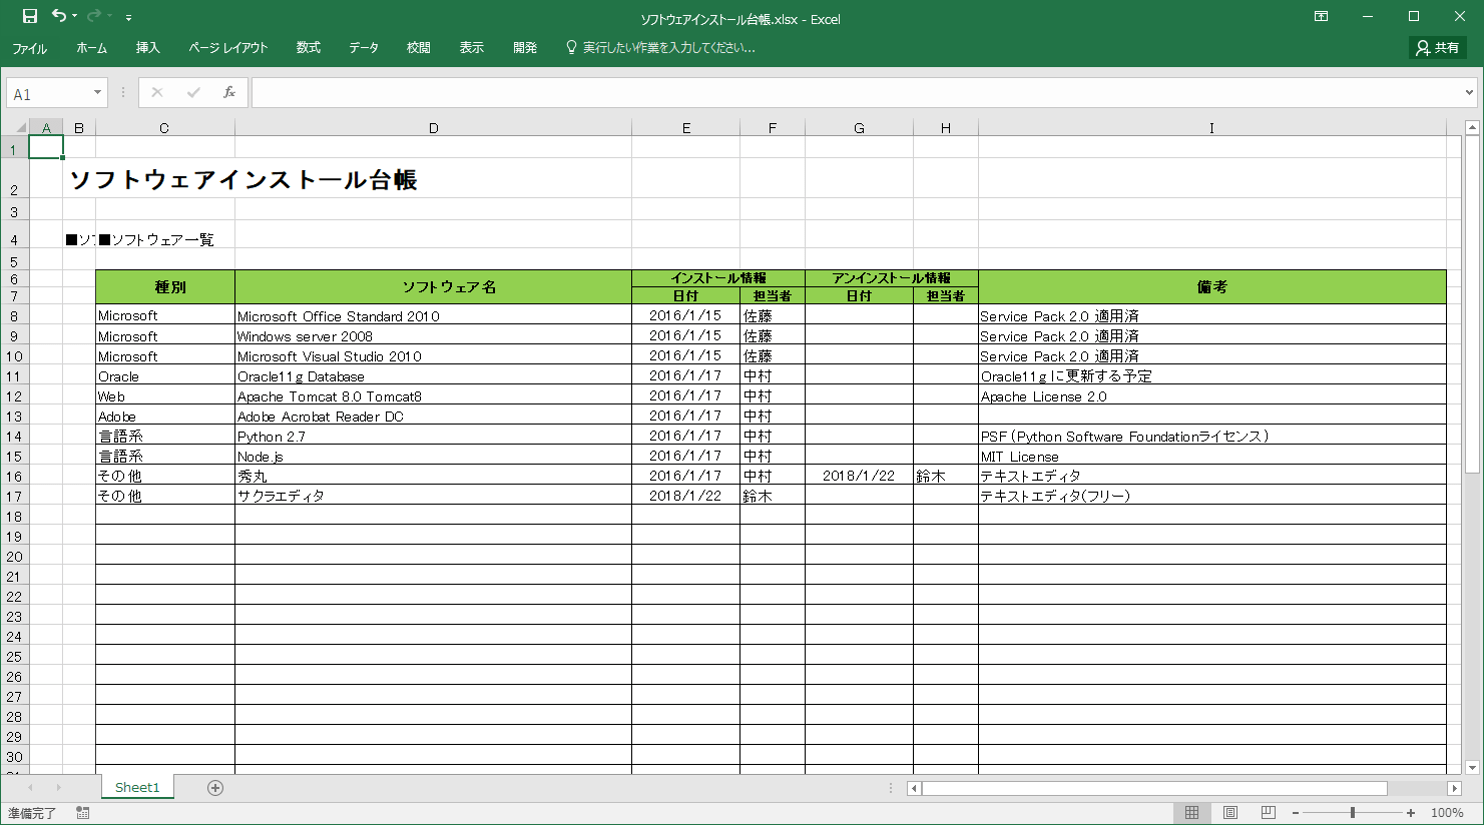Open the Customize Quick Access Toolbar dropdown
This screenshot has width=1484, height=825.
pyautogui.click(x=128, y=17)
